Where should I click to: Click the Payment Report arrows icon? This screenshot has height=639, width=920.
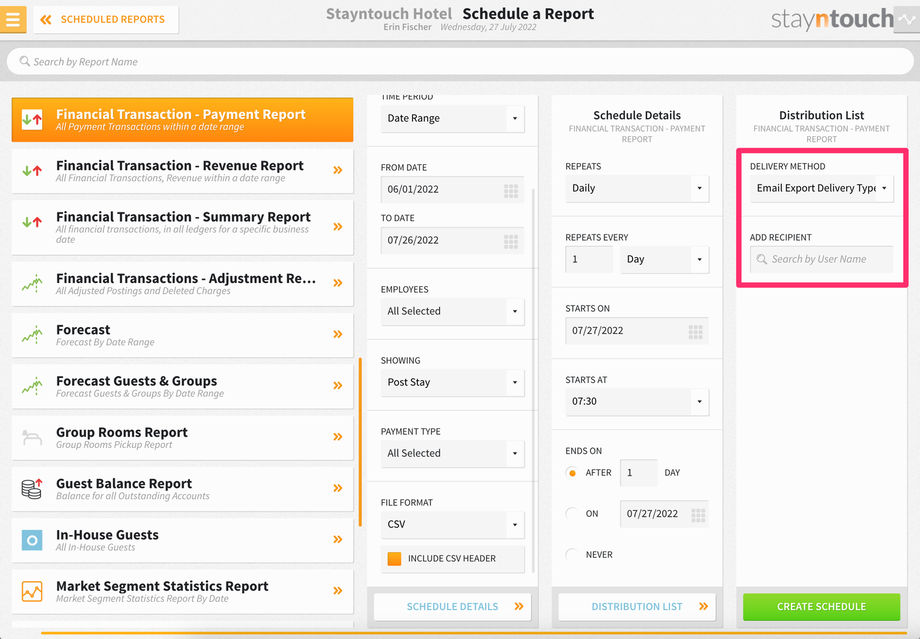[x=32, y=120]
